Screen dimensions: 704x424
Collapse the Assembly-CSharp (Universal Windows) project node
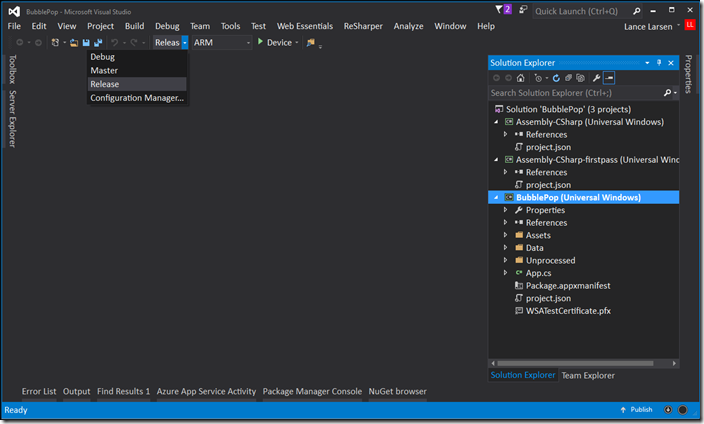click(496, 122)
